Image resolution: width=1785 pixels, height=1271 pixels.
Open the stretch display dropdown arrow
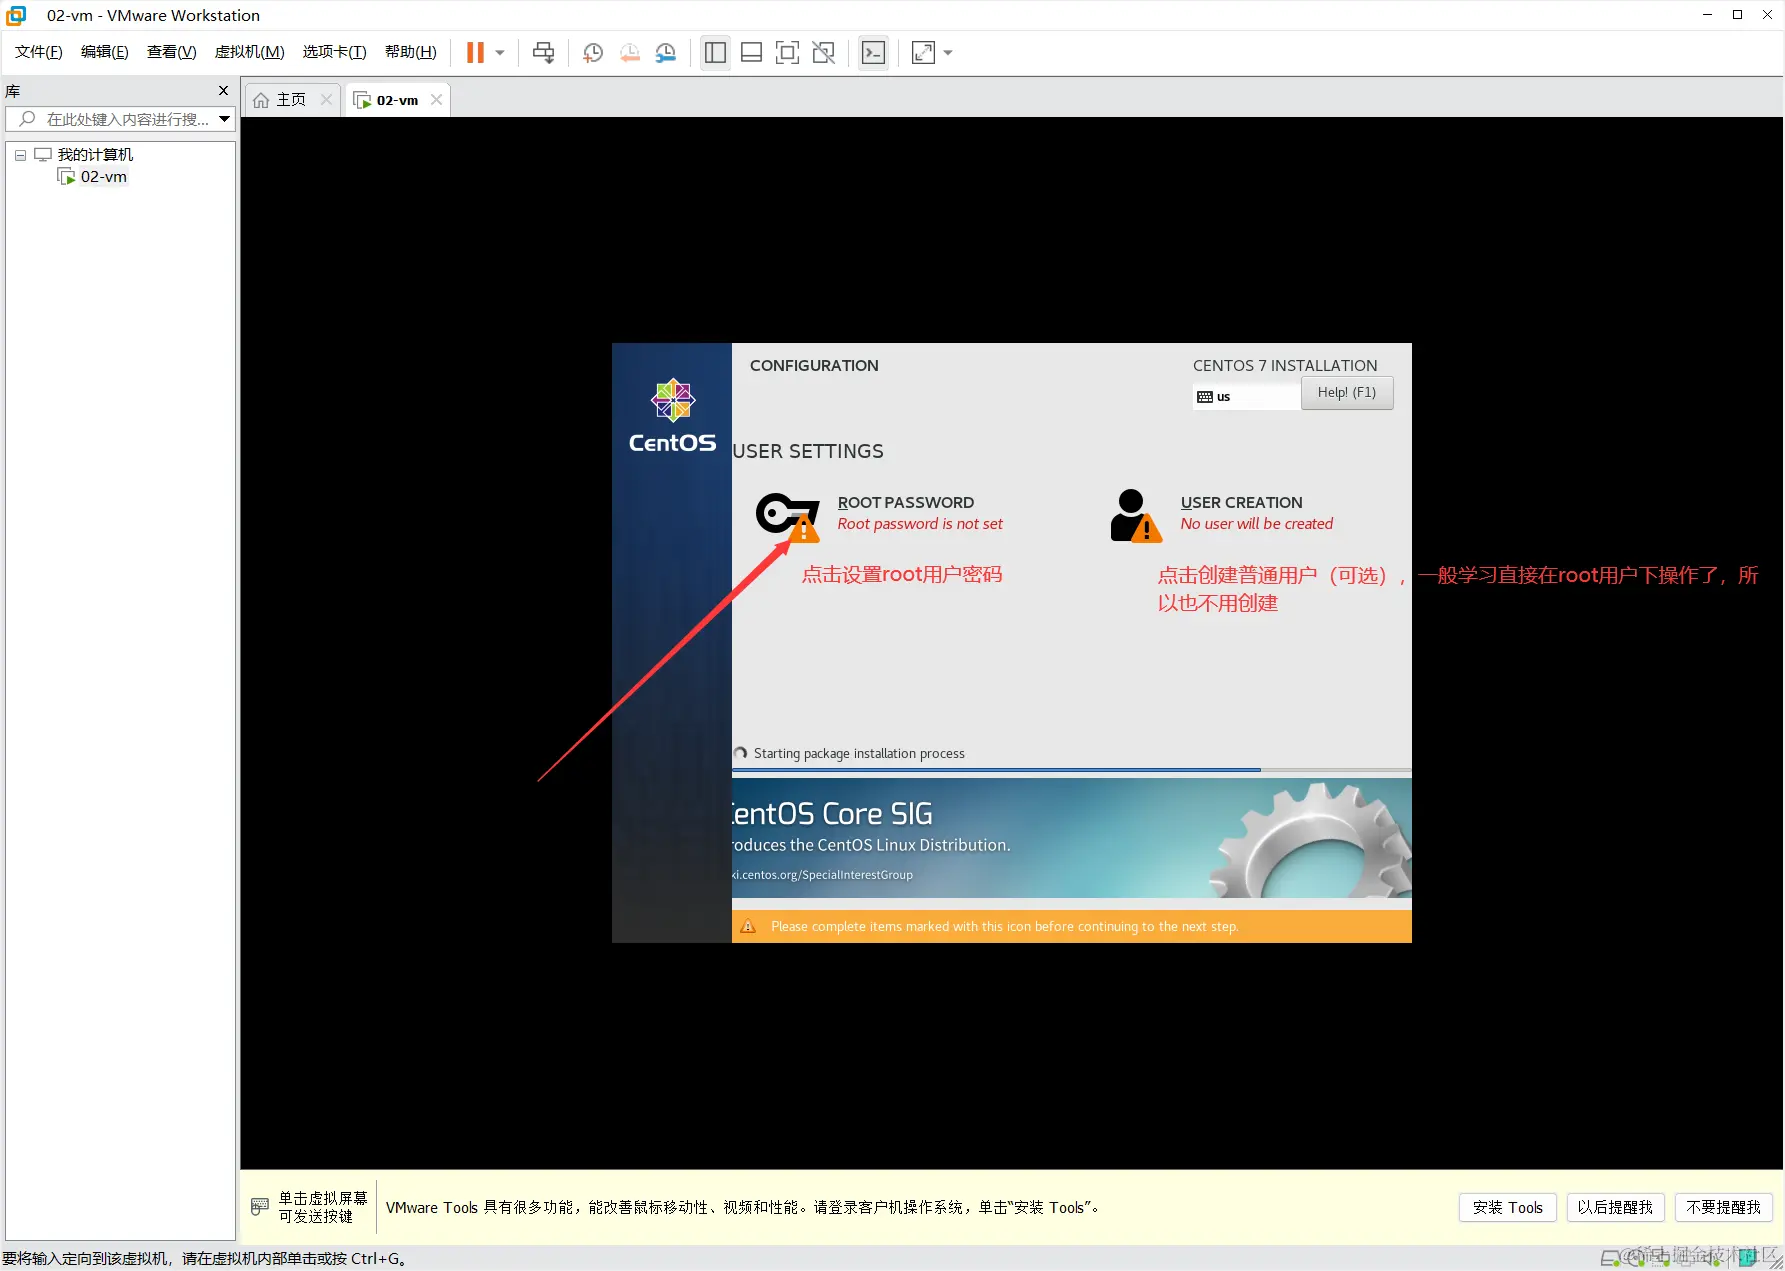[948, 53]
